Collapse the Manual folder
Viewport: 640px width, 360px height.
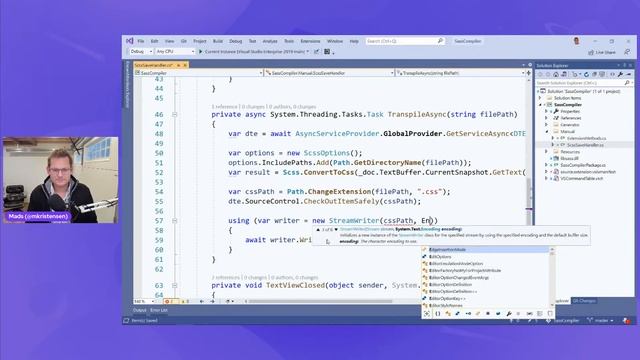(x=547, y=131)
